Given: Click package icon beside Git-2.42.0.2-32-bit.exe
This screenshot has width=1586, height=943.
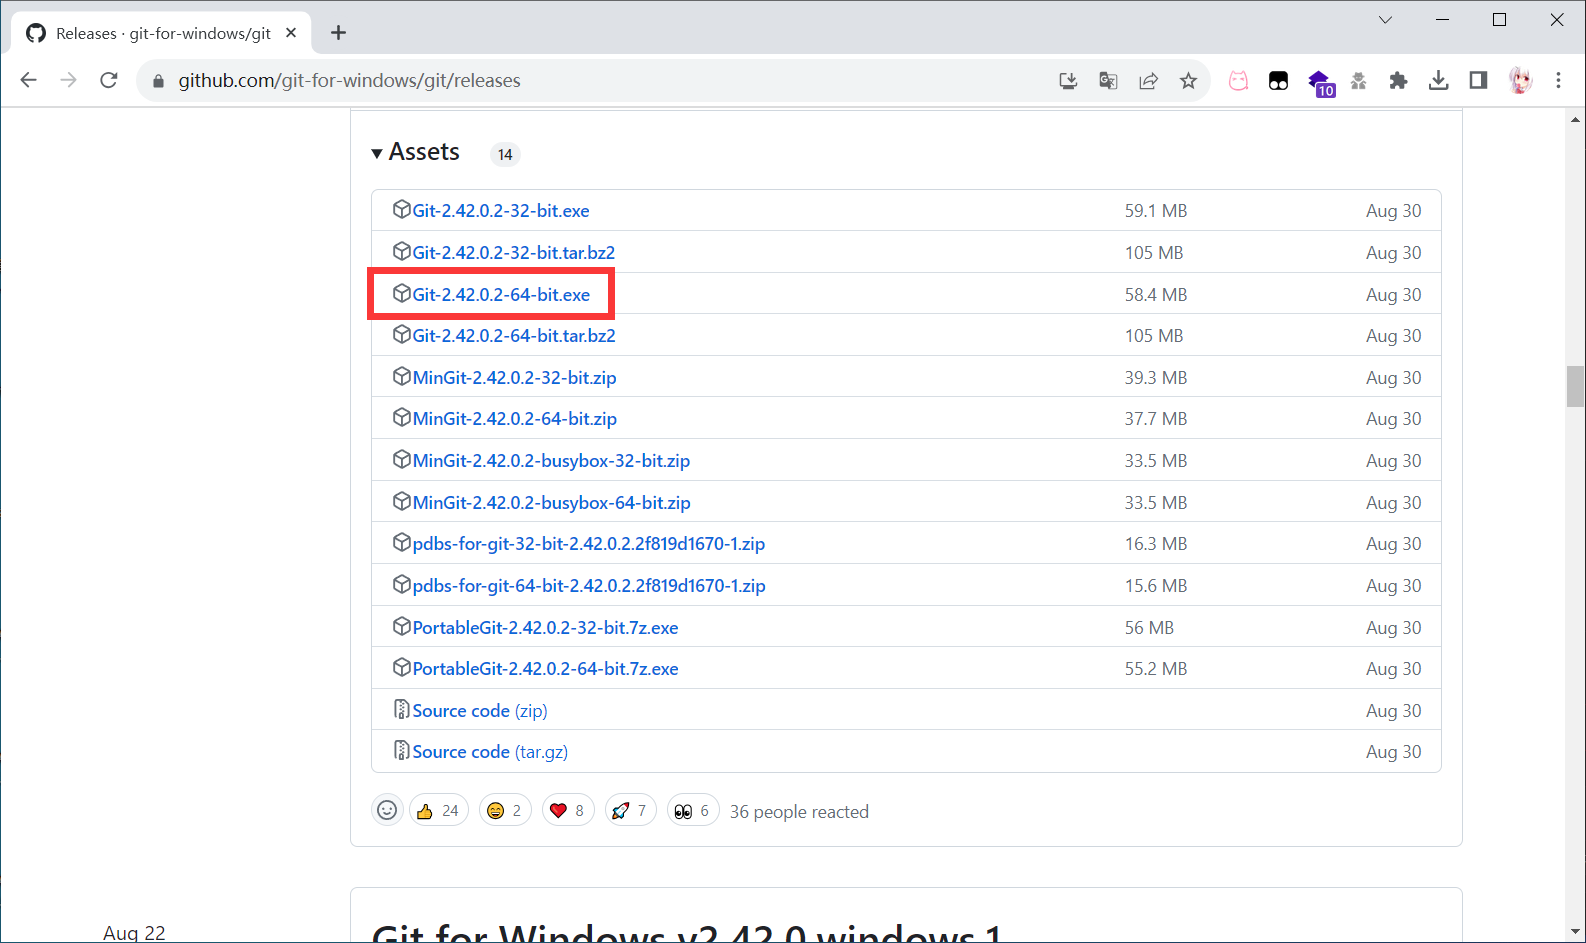Looking at the screenshot, I should click(401, 209).
